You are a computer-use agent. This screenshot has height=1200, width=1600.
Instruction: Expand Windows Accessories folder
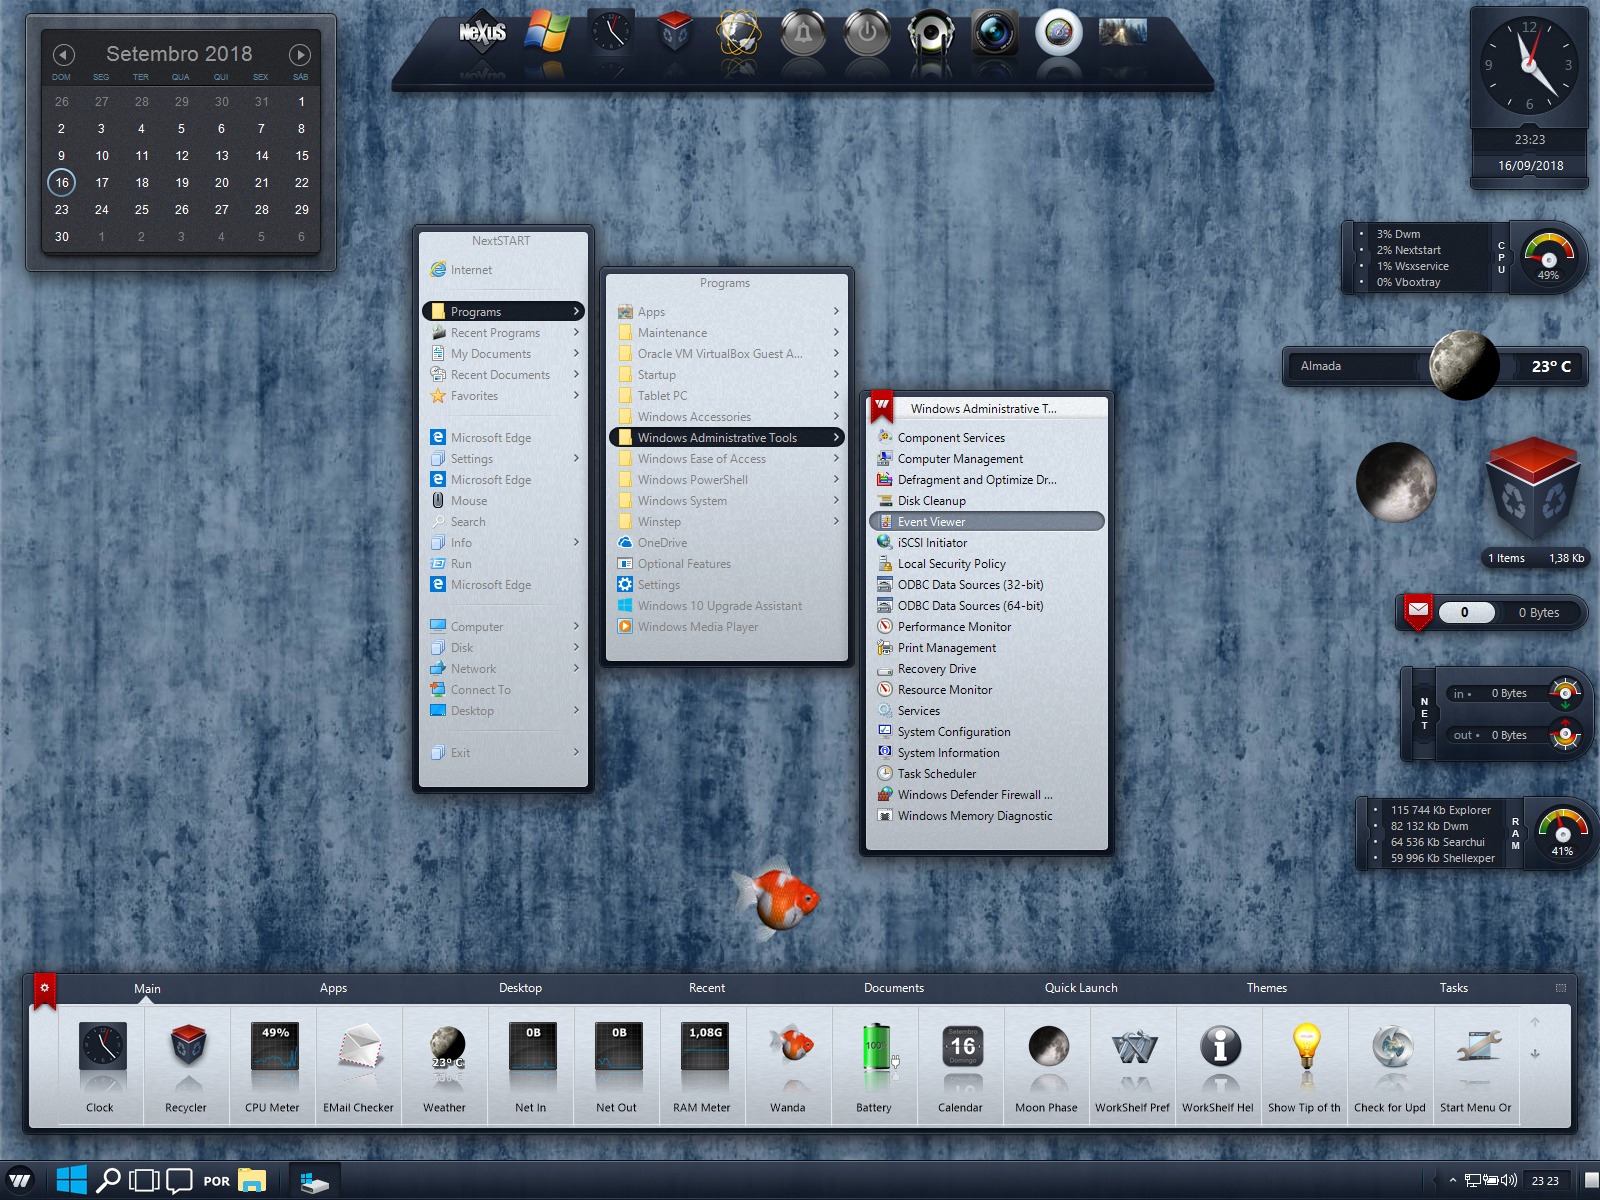click(727, 417)
